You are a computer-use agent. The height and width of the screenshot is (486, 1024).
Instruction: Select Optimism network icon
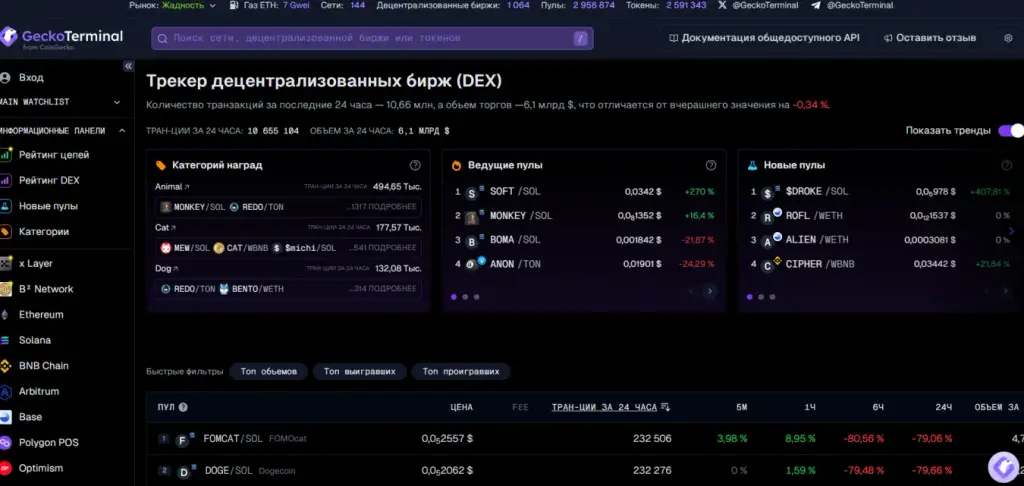pyautogui.click(x=6, y=468)
